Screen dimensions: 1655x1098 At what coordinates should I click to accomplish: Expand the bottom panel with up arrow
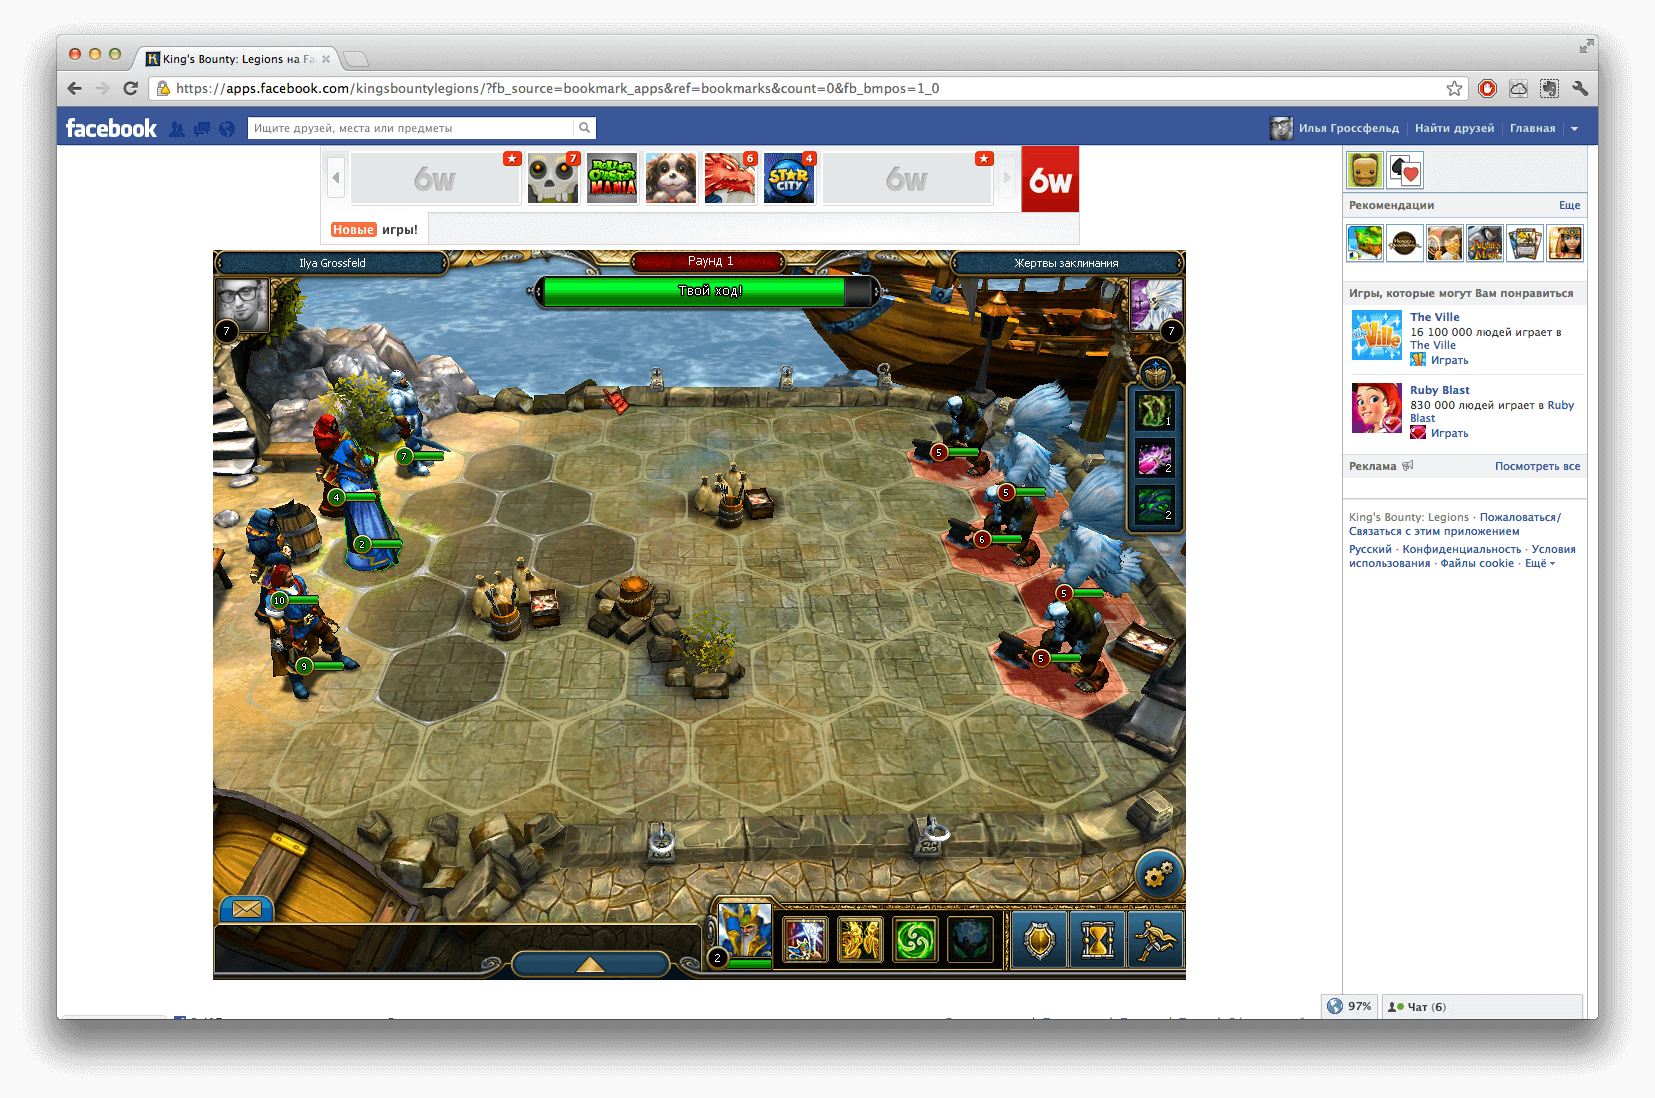590,964
